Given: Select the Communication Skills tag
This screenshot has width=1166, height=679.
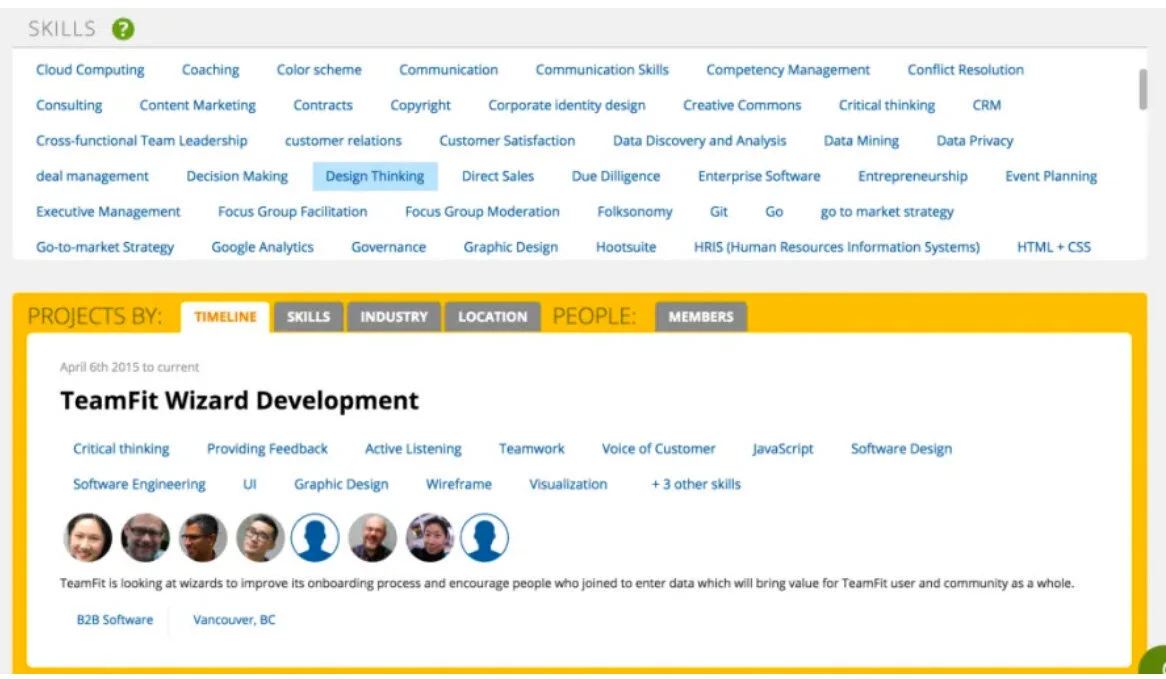Looking at the screenshot, I should click(602, 70).
